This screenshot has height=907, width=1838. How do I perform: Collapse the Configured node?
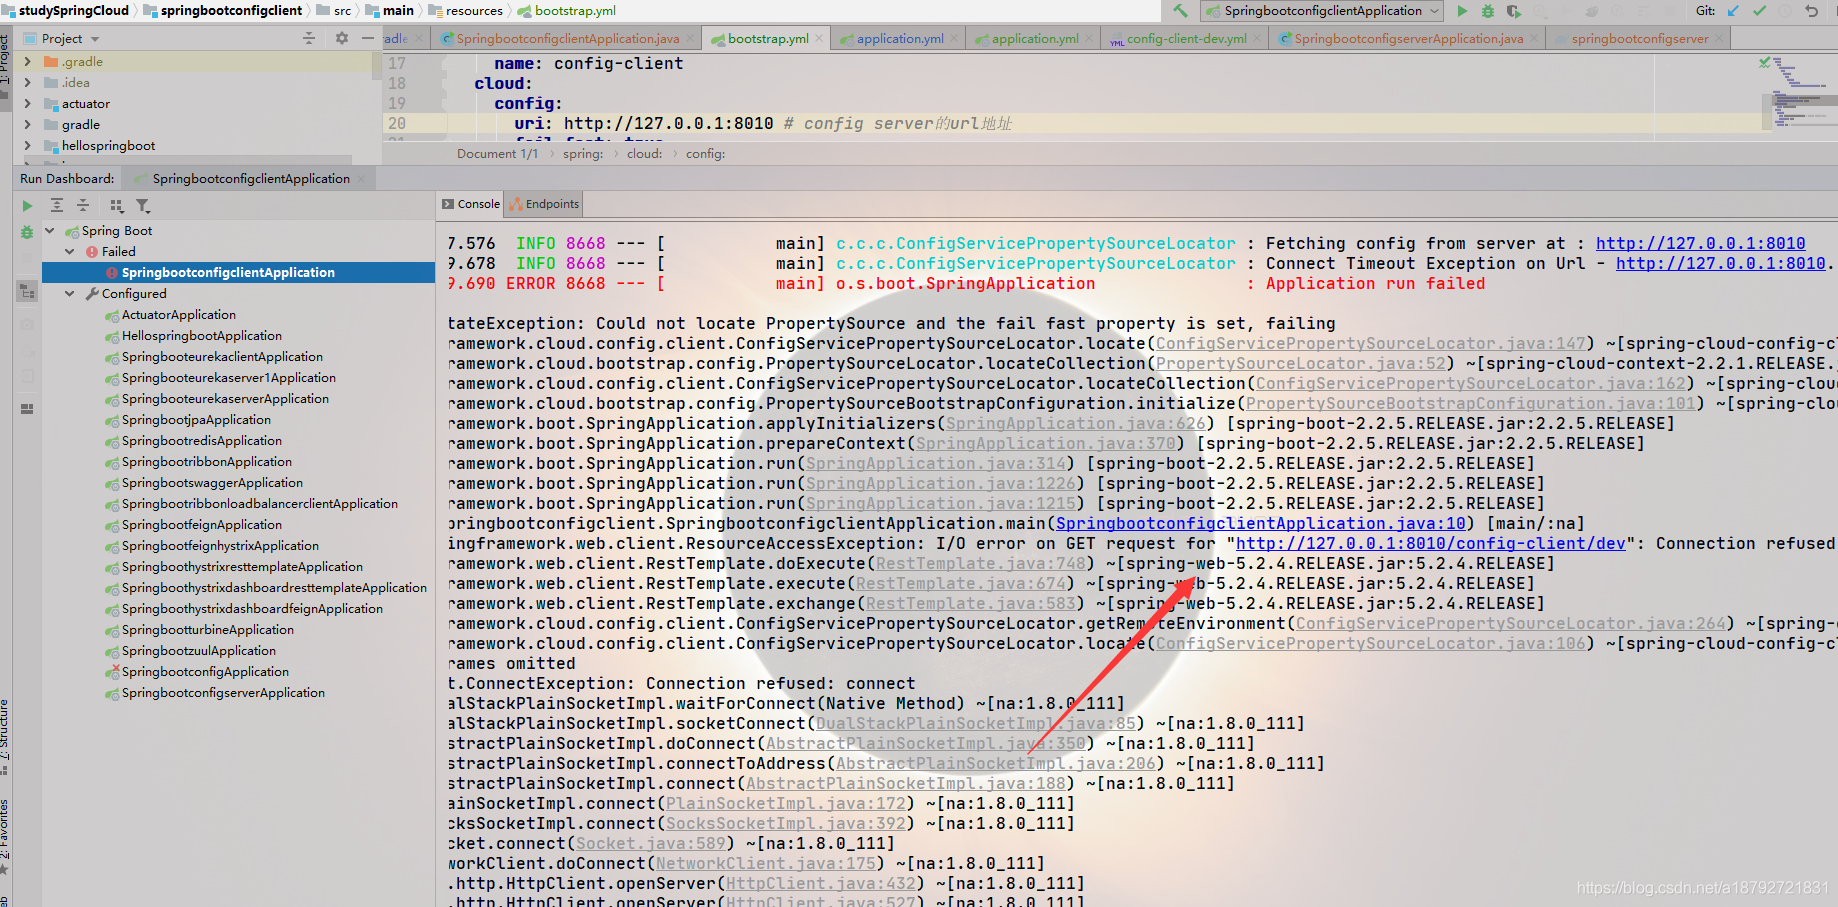tap(69, 294)
